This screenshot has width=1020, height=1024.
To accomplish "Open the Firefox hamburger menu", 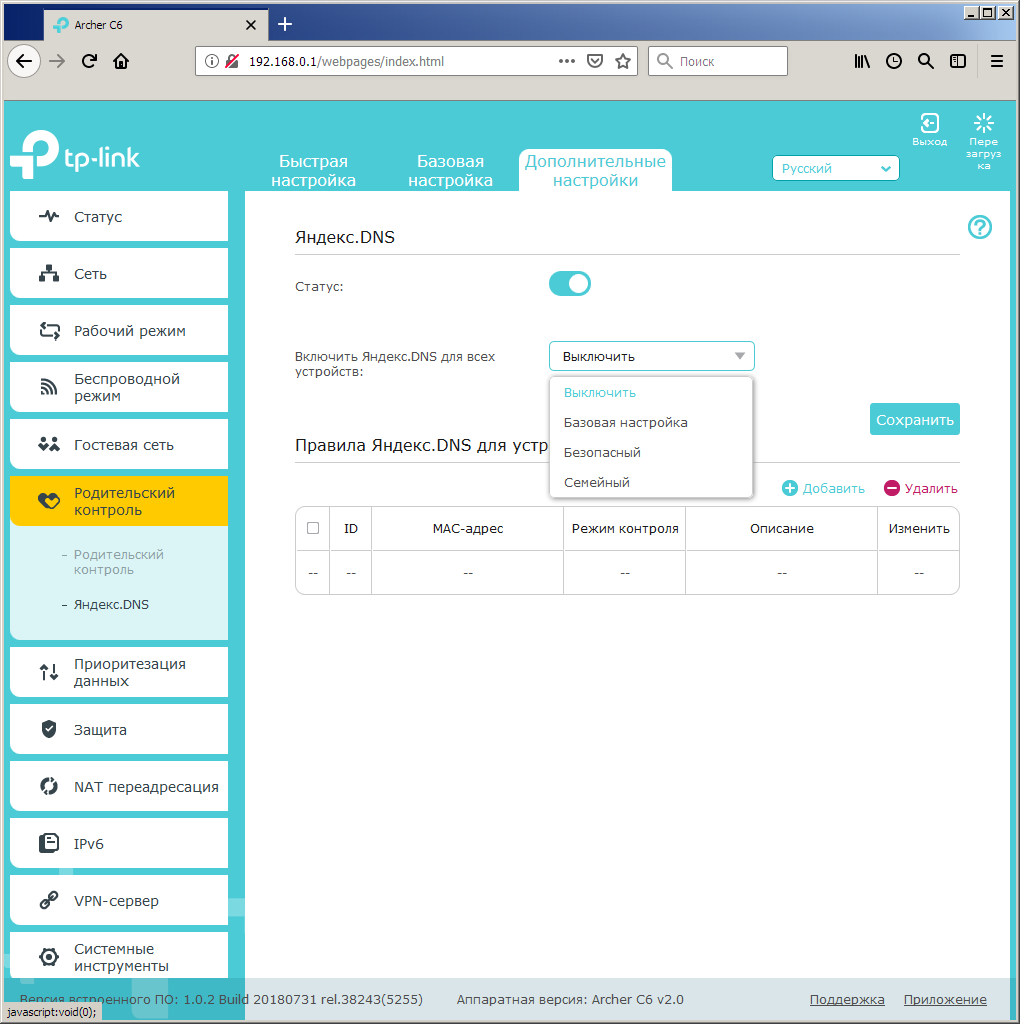I will coord(996,61).
